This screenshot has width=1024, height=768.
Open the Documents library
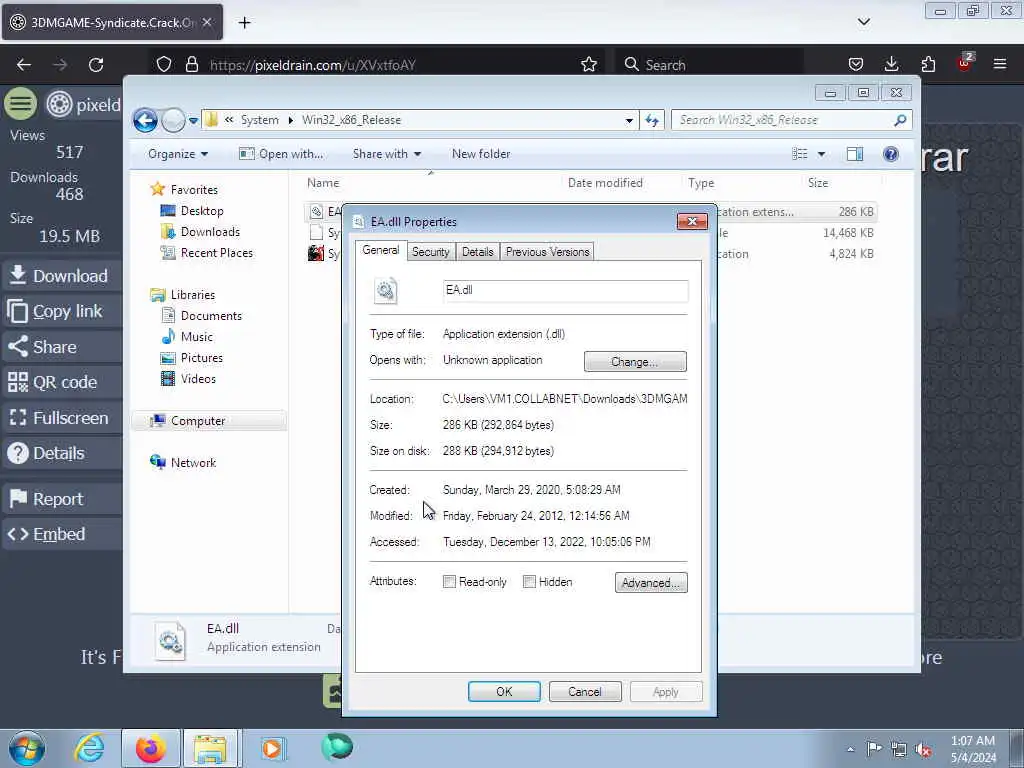click(211, 315)
